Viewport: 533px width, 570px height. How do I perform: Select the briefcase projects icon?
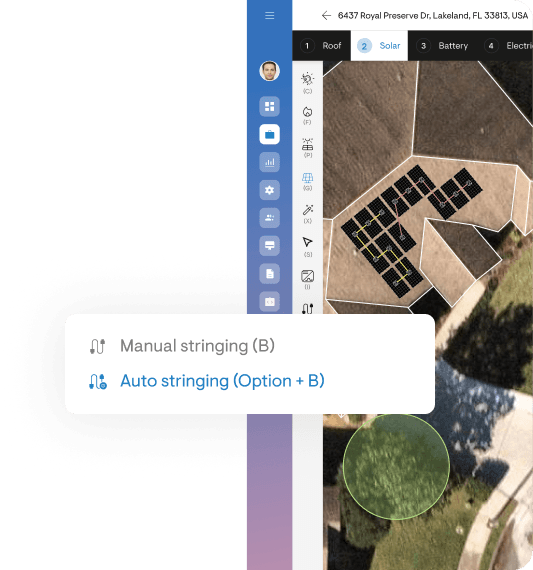269,134
